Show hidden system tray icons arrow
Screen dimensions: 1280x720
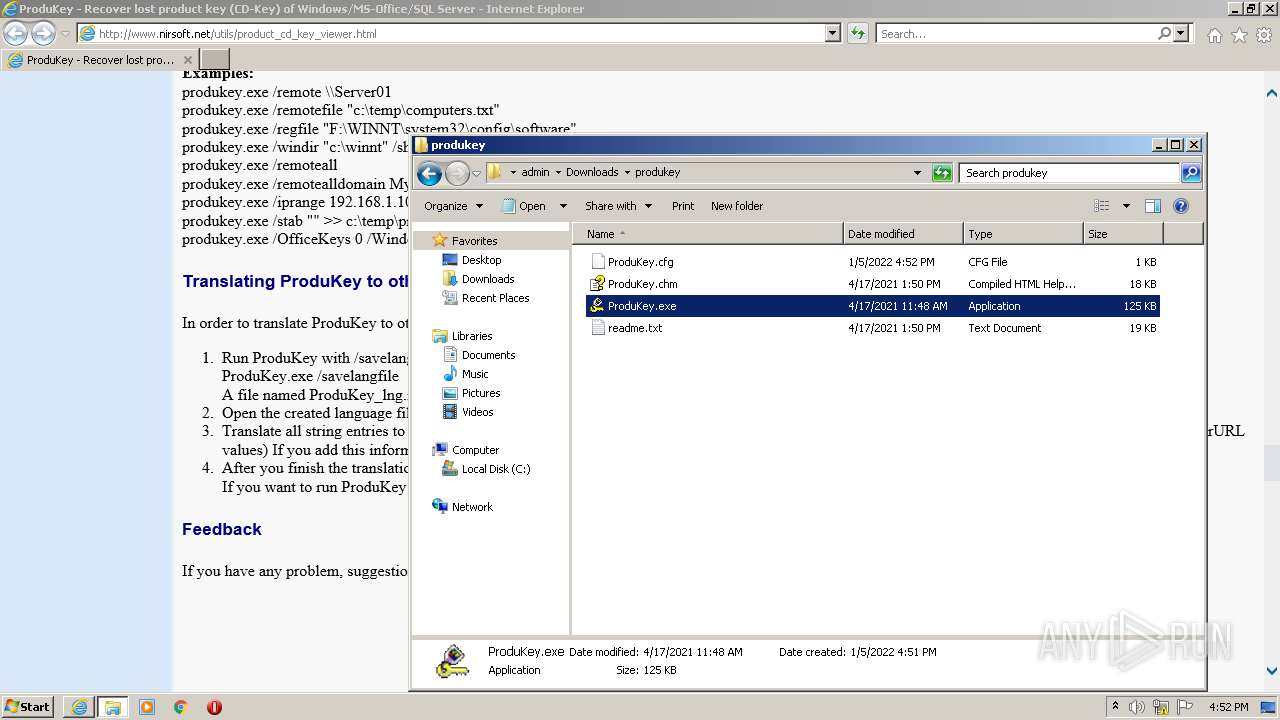(1115, 707)
